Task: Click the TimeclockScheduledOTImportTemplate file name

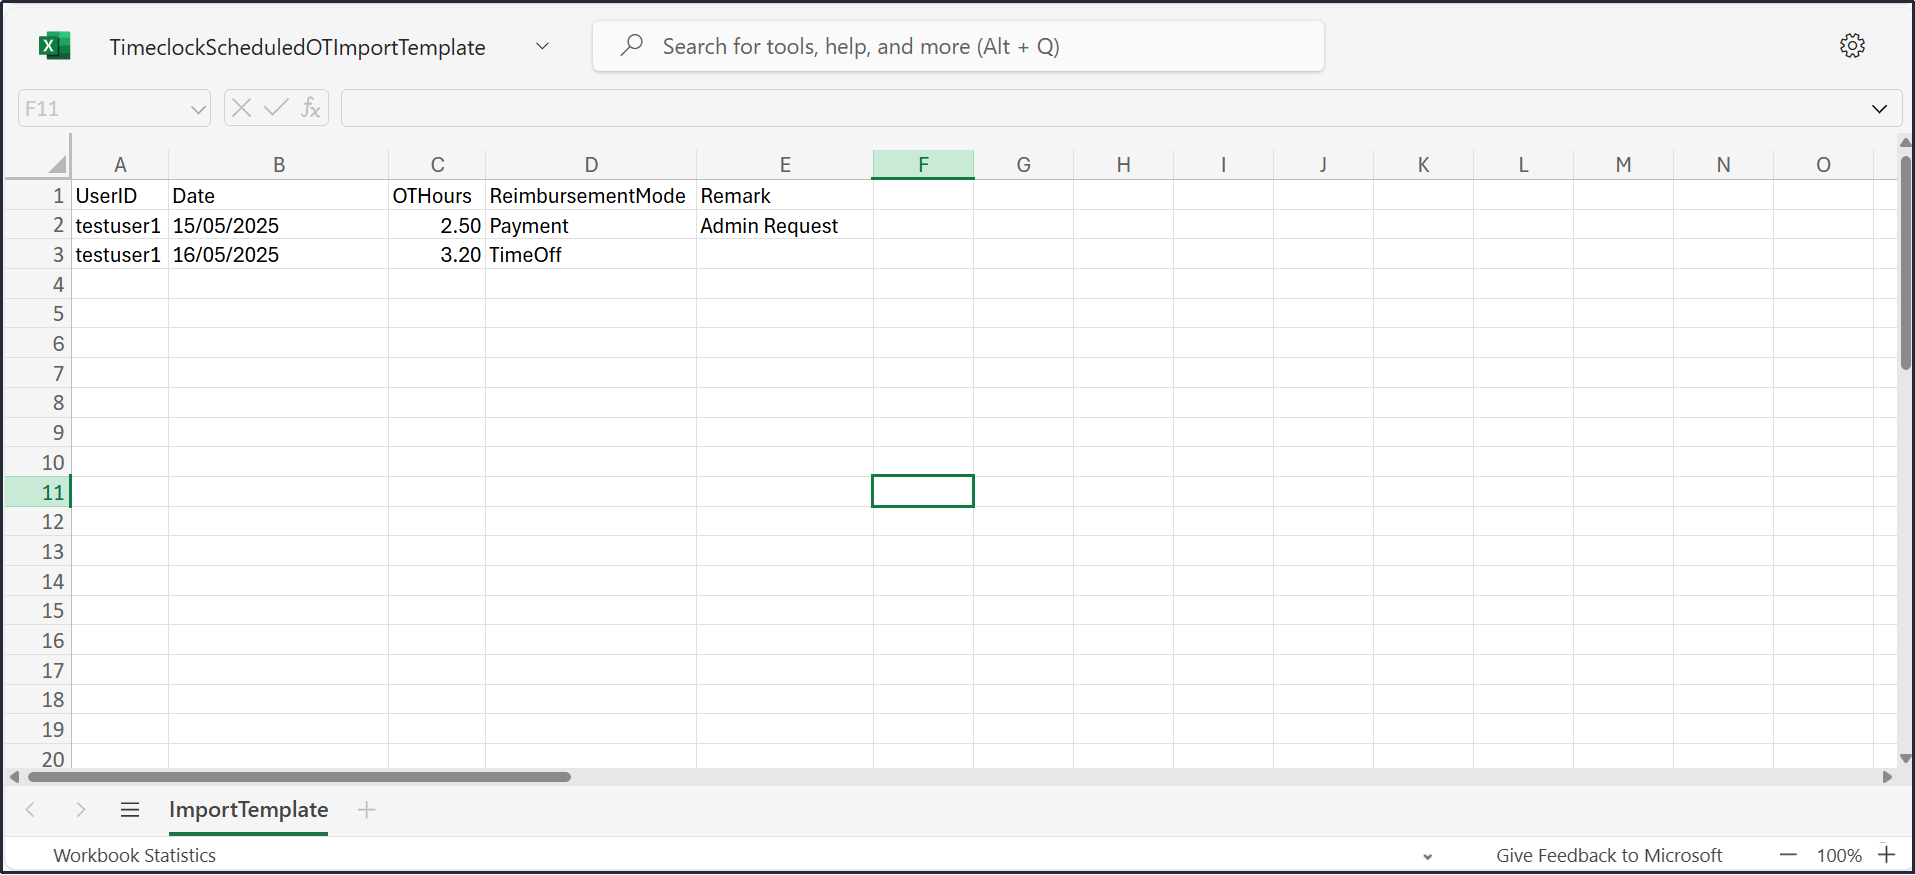Action: click(x=297, y=47)
